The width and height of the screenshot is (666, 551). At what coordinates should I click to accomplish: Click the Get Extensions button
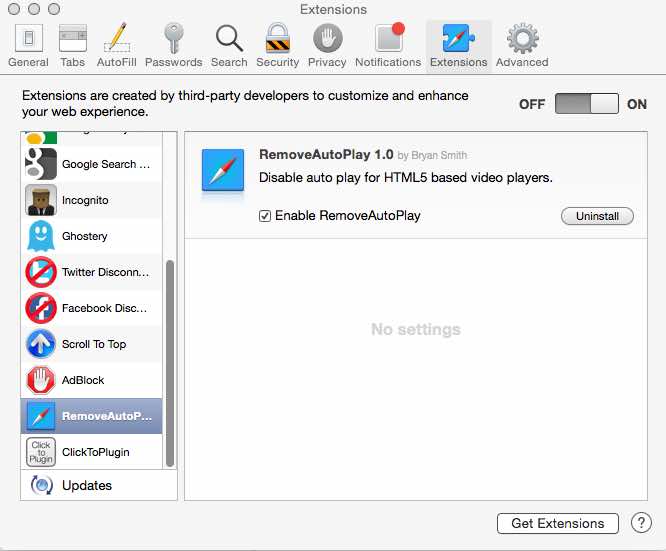click(x=558, y=523)
